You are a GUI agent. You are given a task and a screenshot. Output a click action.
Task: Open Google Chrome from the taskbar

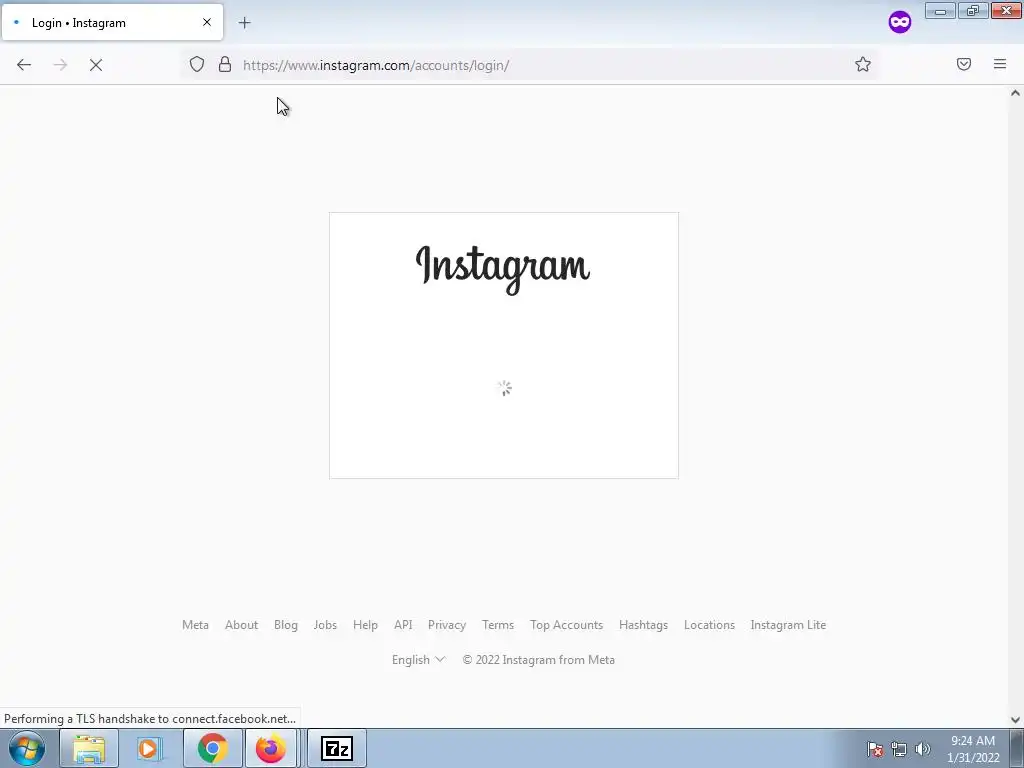coord(212,748)
